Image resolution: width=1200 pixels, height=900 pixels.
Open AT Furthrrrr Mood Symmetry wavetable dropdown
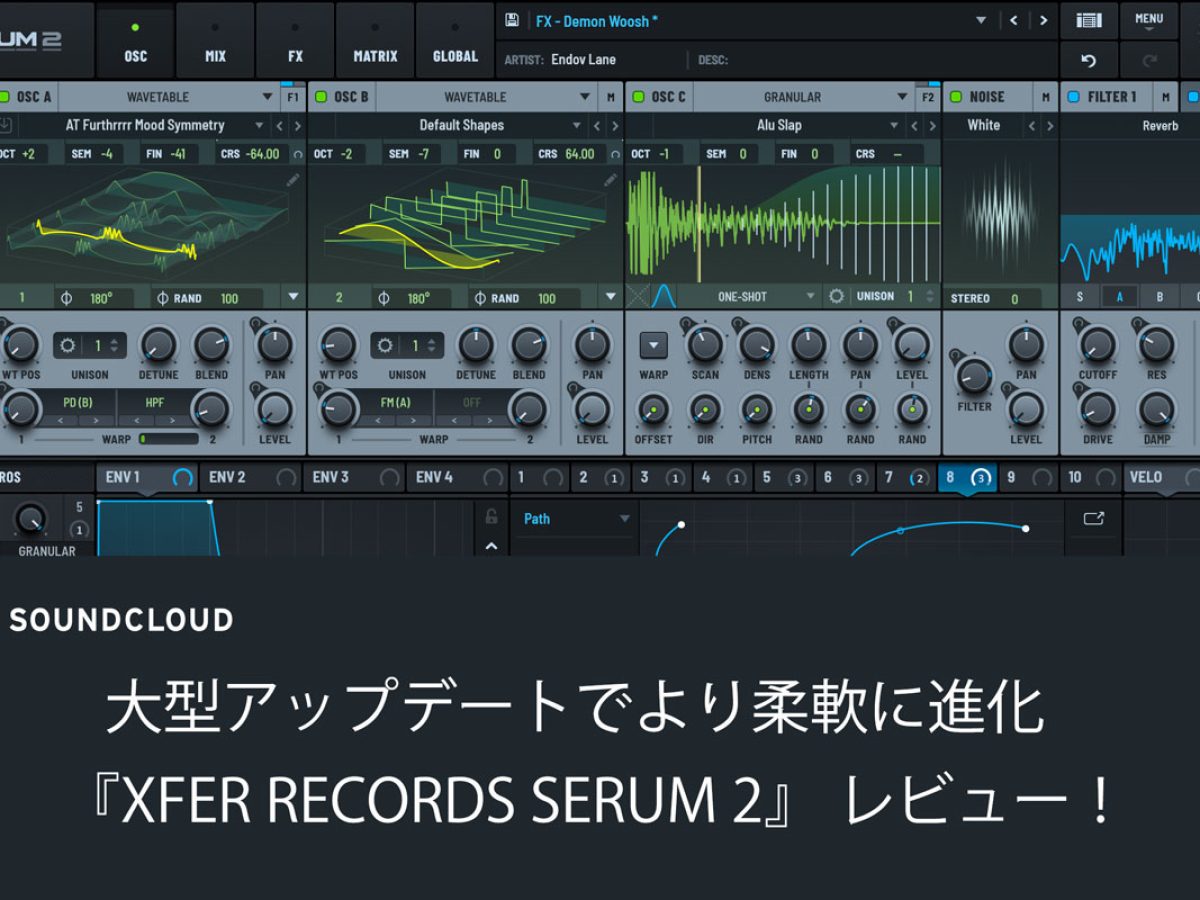(144, 126)
